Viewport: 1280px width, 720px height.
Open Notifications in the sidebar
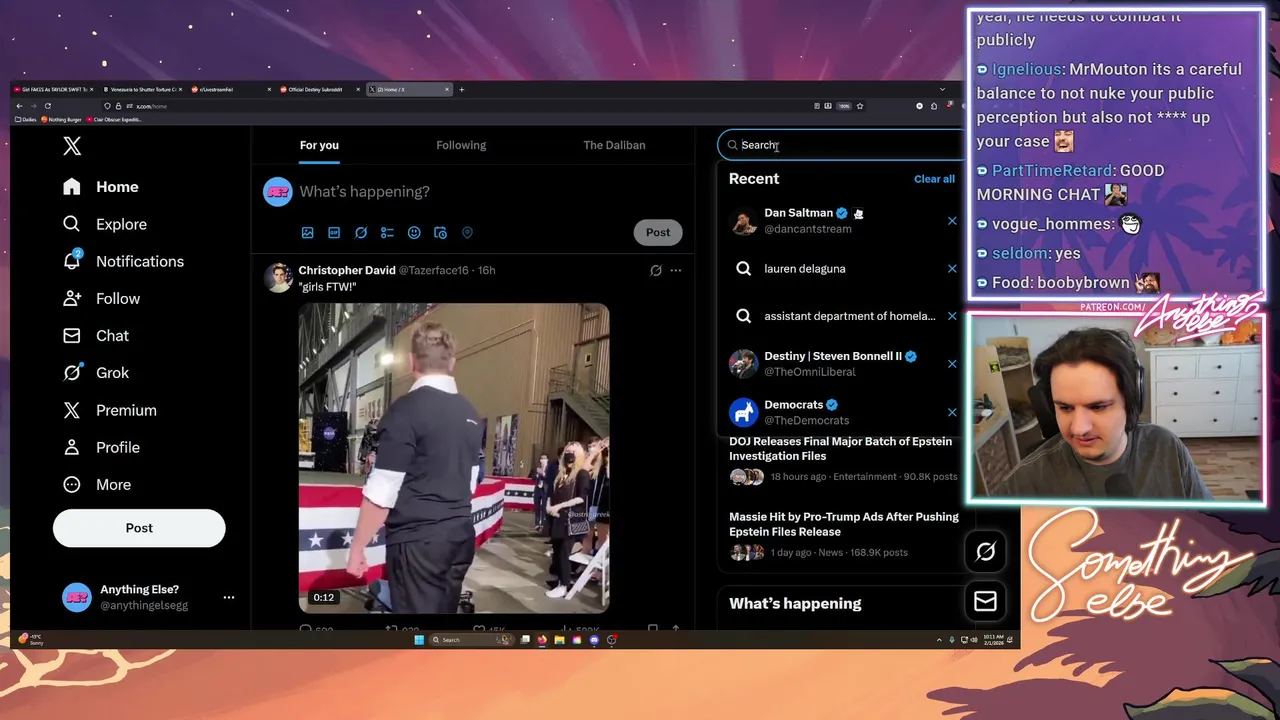pyautogui.click(x=123, y=261)
